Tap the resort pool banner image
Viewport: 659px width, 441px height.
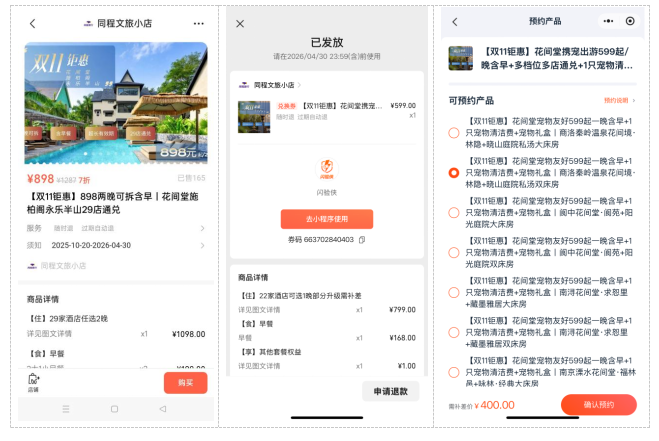coord(116,102)
